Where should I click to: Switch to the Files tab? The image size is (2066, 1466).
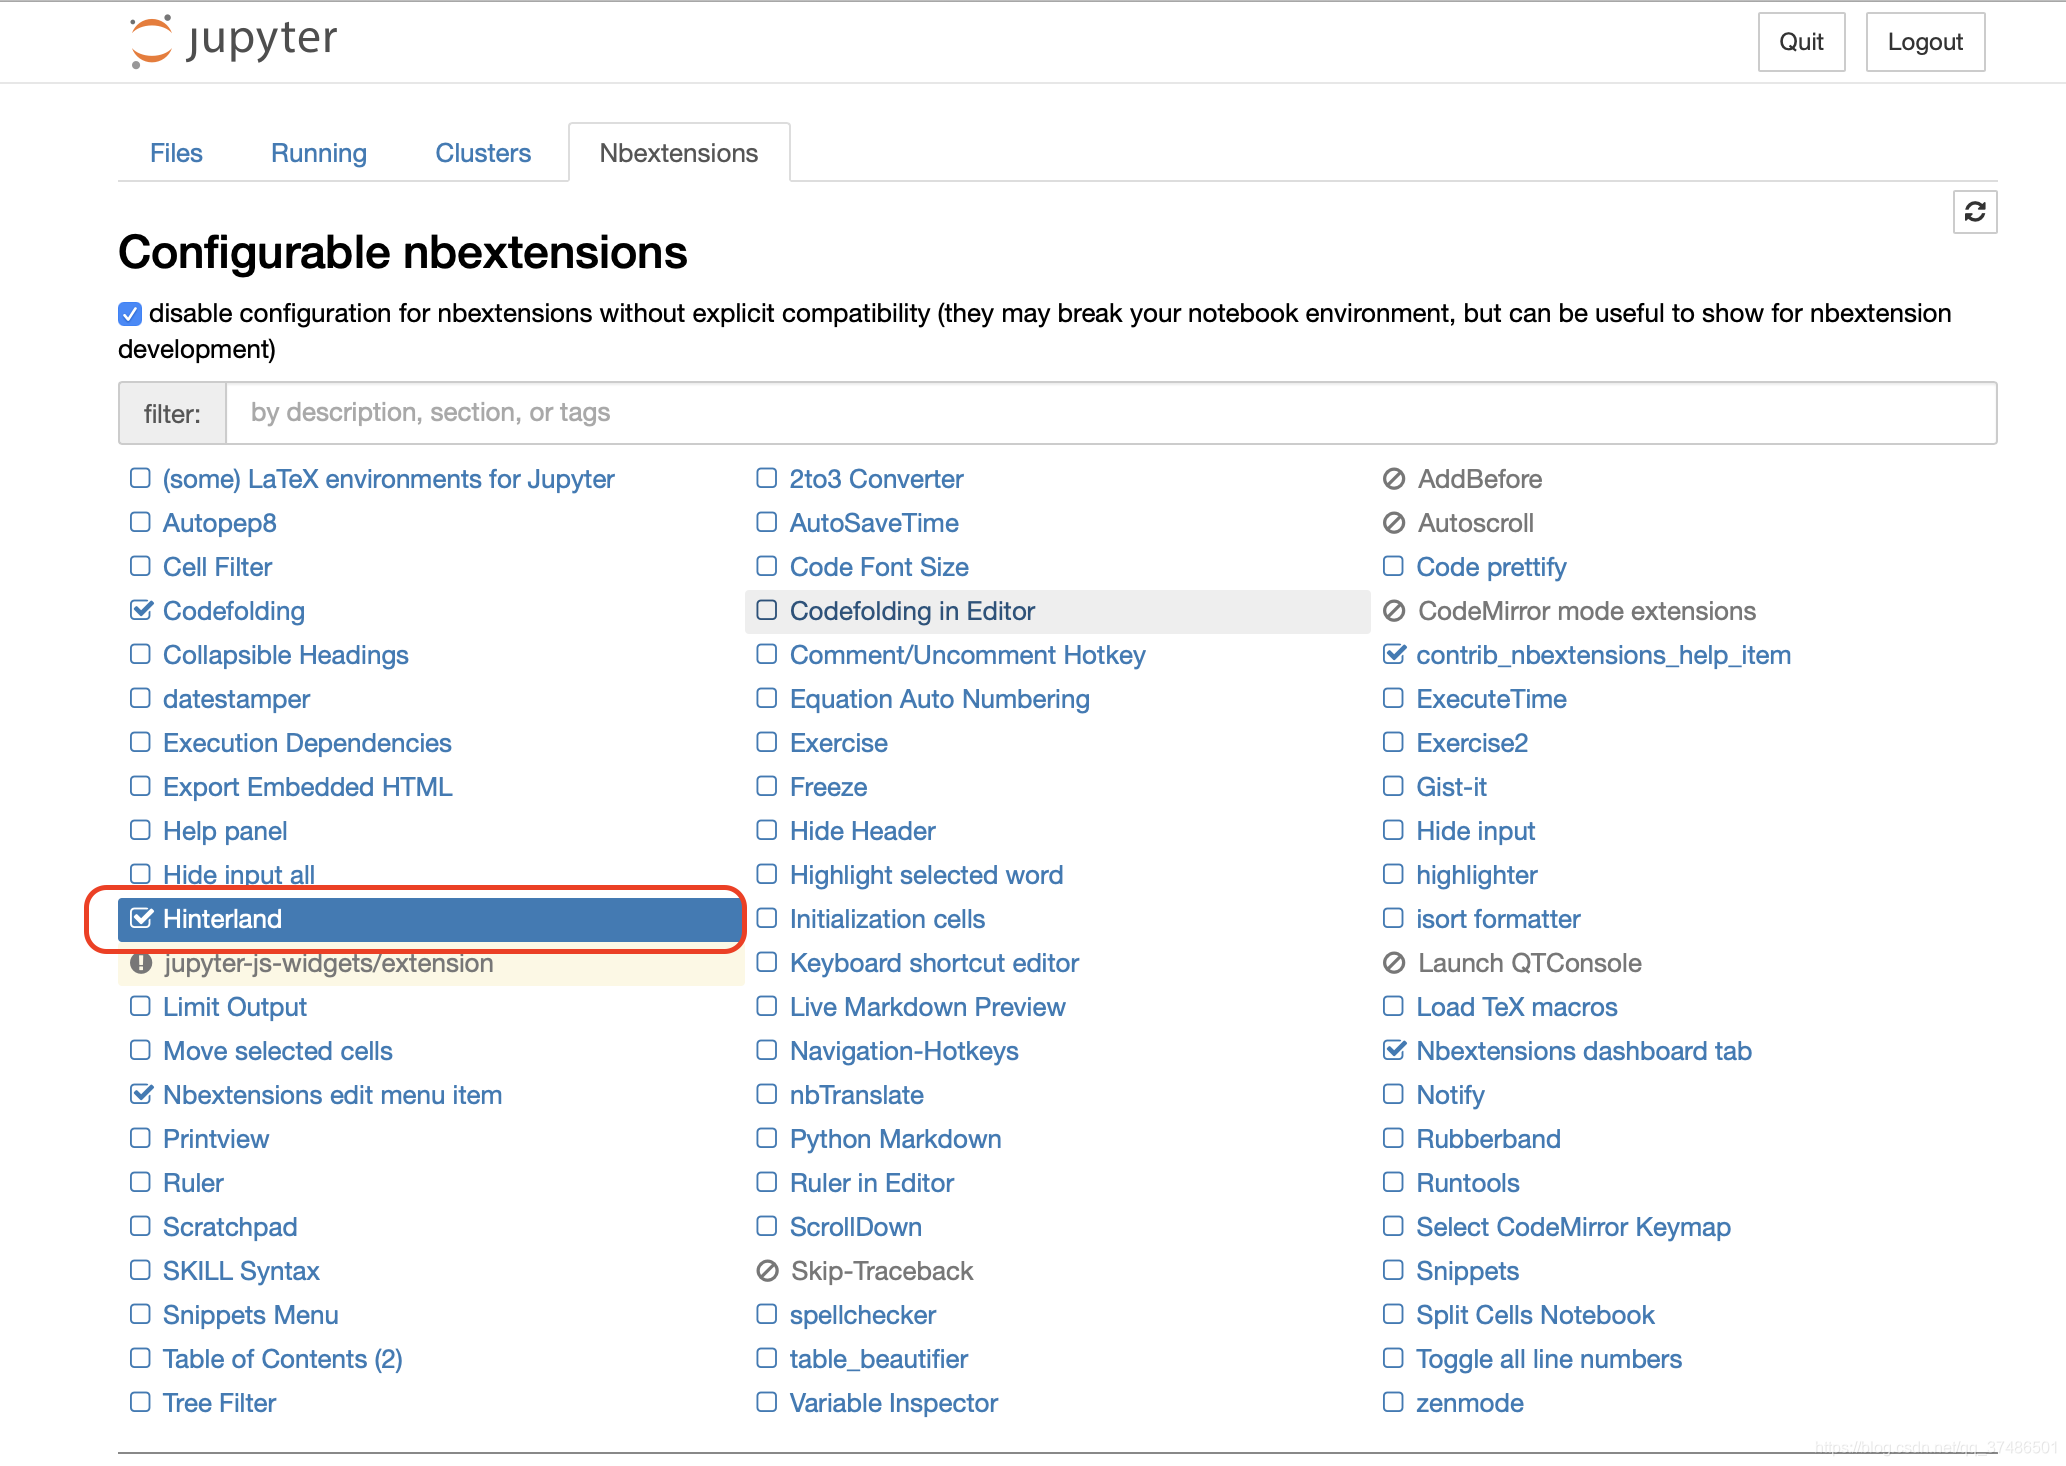coord(176,153)
